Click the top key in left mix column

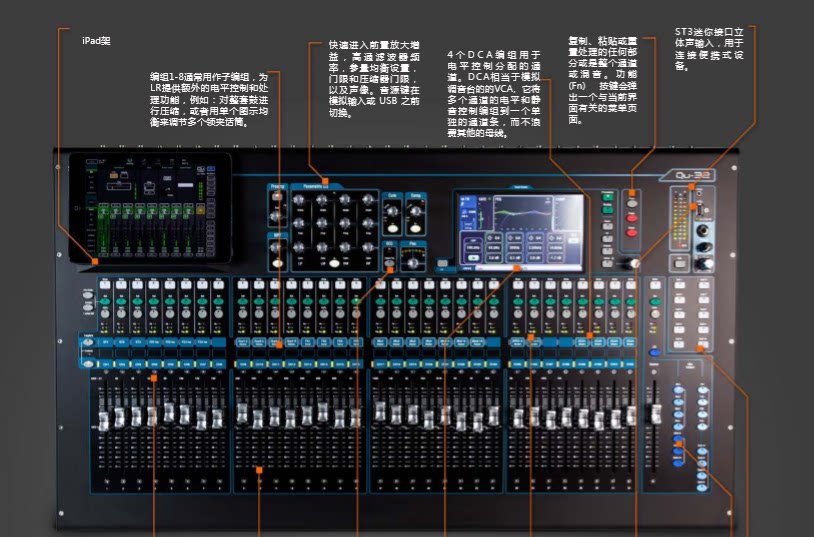pos(679,390)
